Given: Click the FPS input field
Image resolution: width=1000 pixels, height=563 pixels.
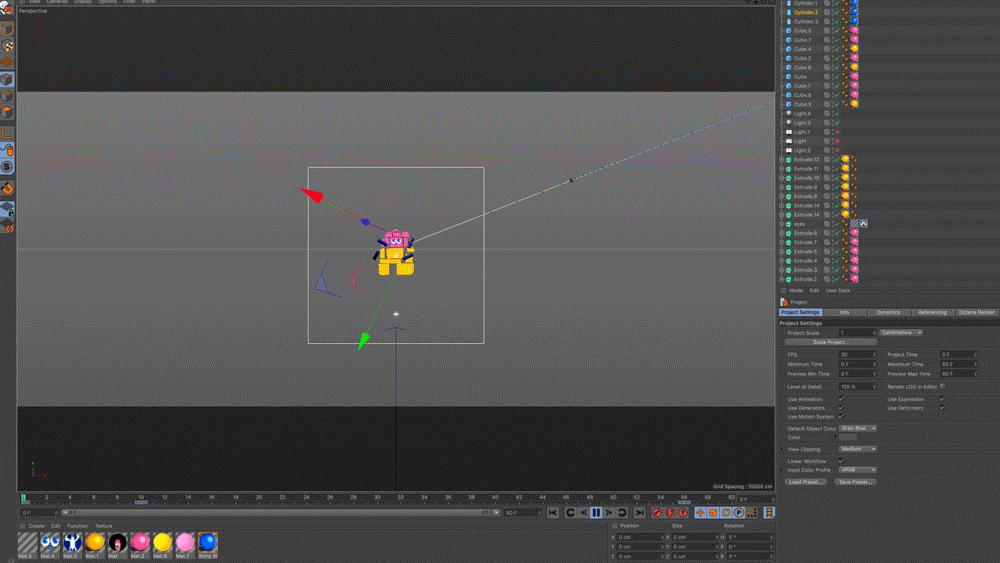Looking at the screenshot, I should click(858, 355).
